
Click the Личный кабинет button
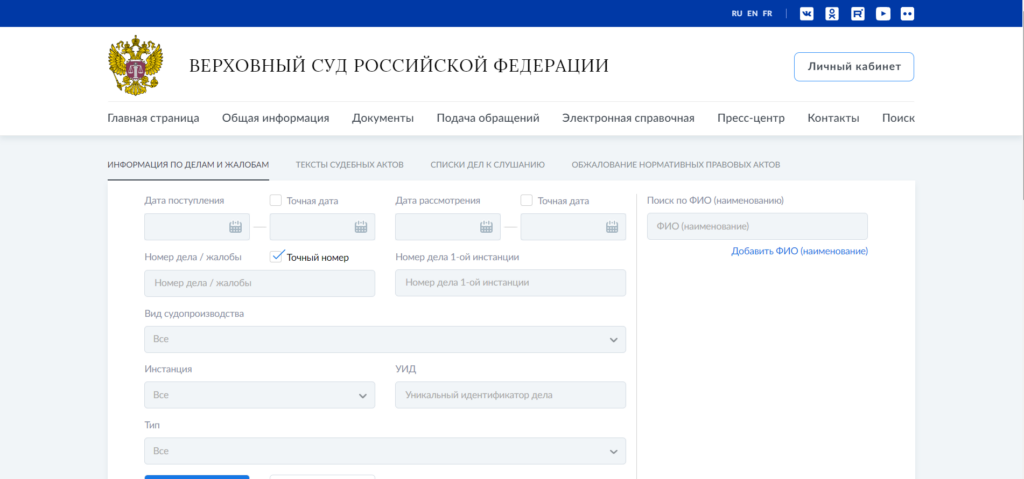click(x=853, y=67)
